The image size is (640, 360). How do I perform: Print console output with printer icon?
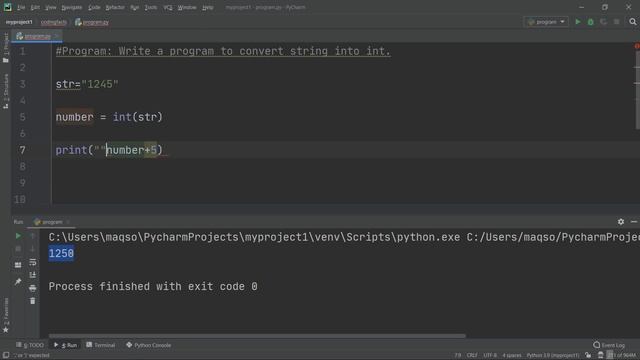[33, 288]
